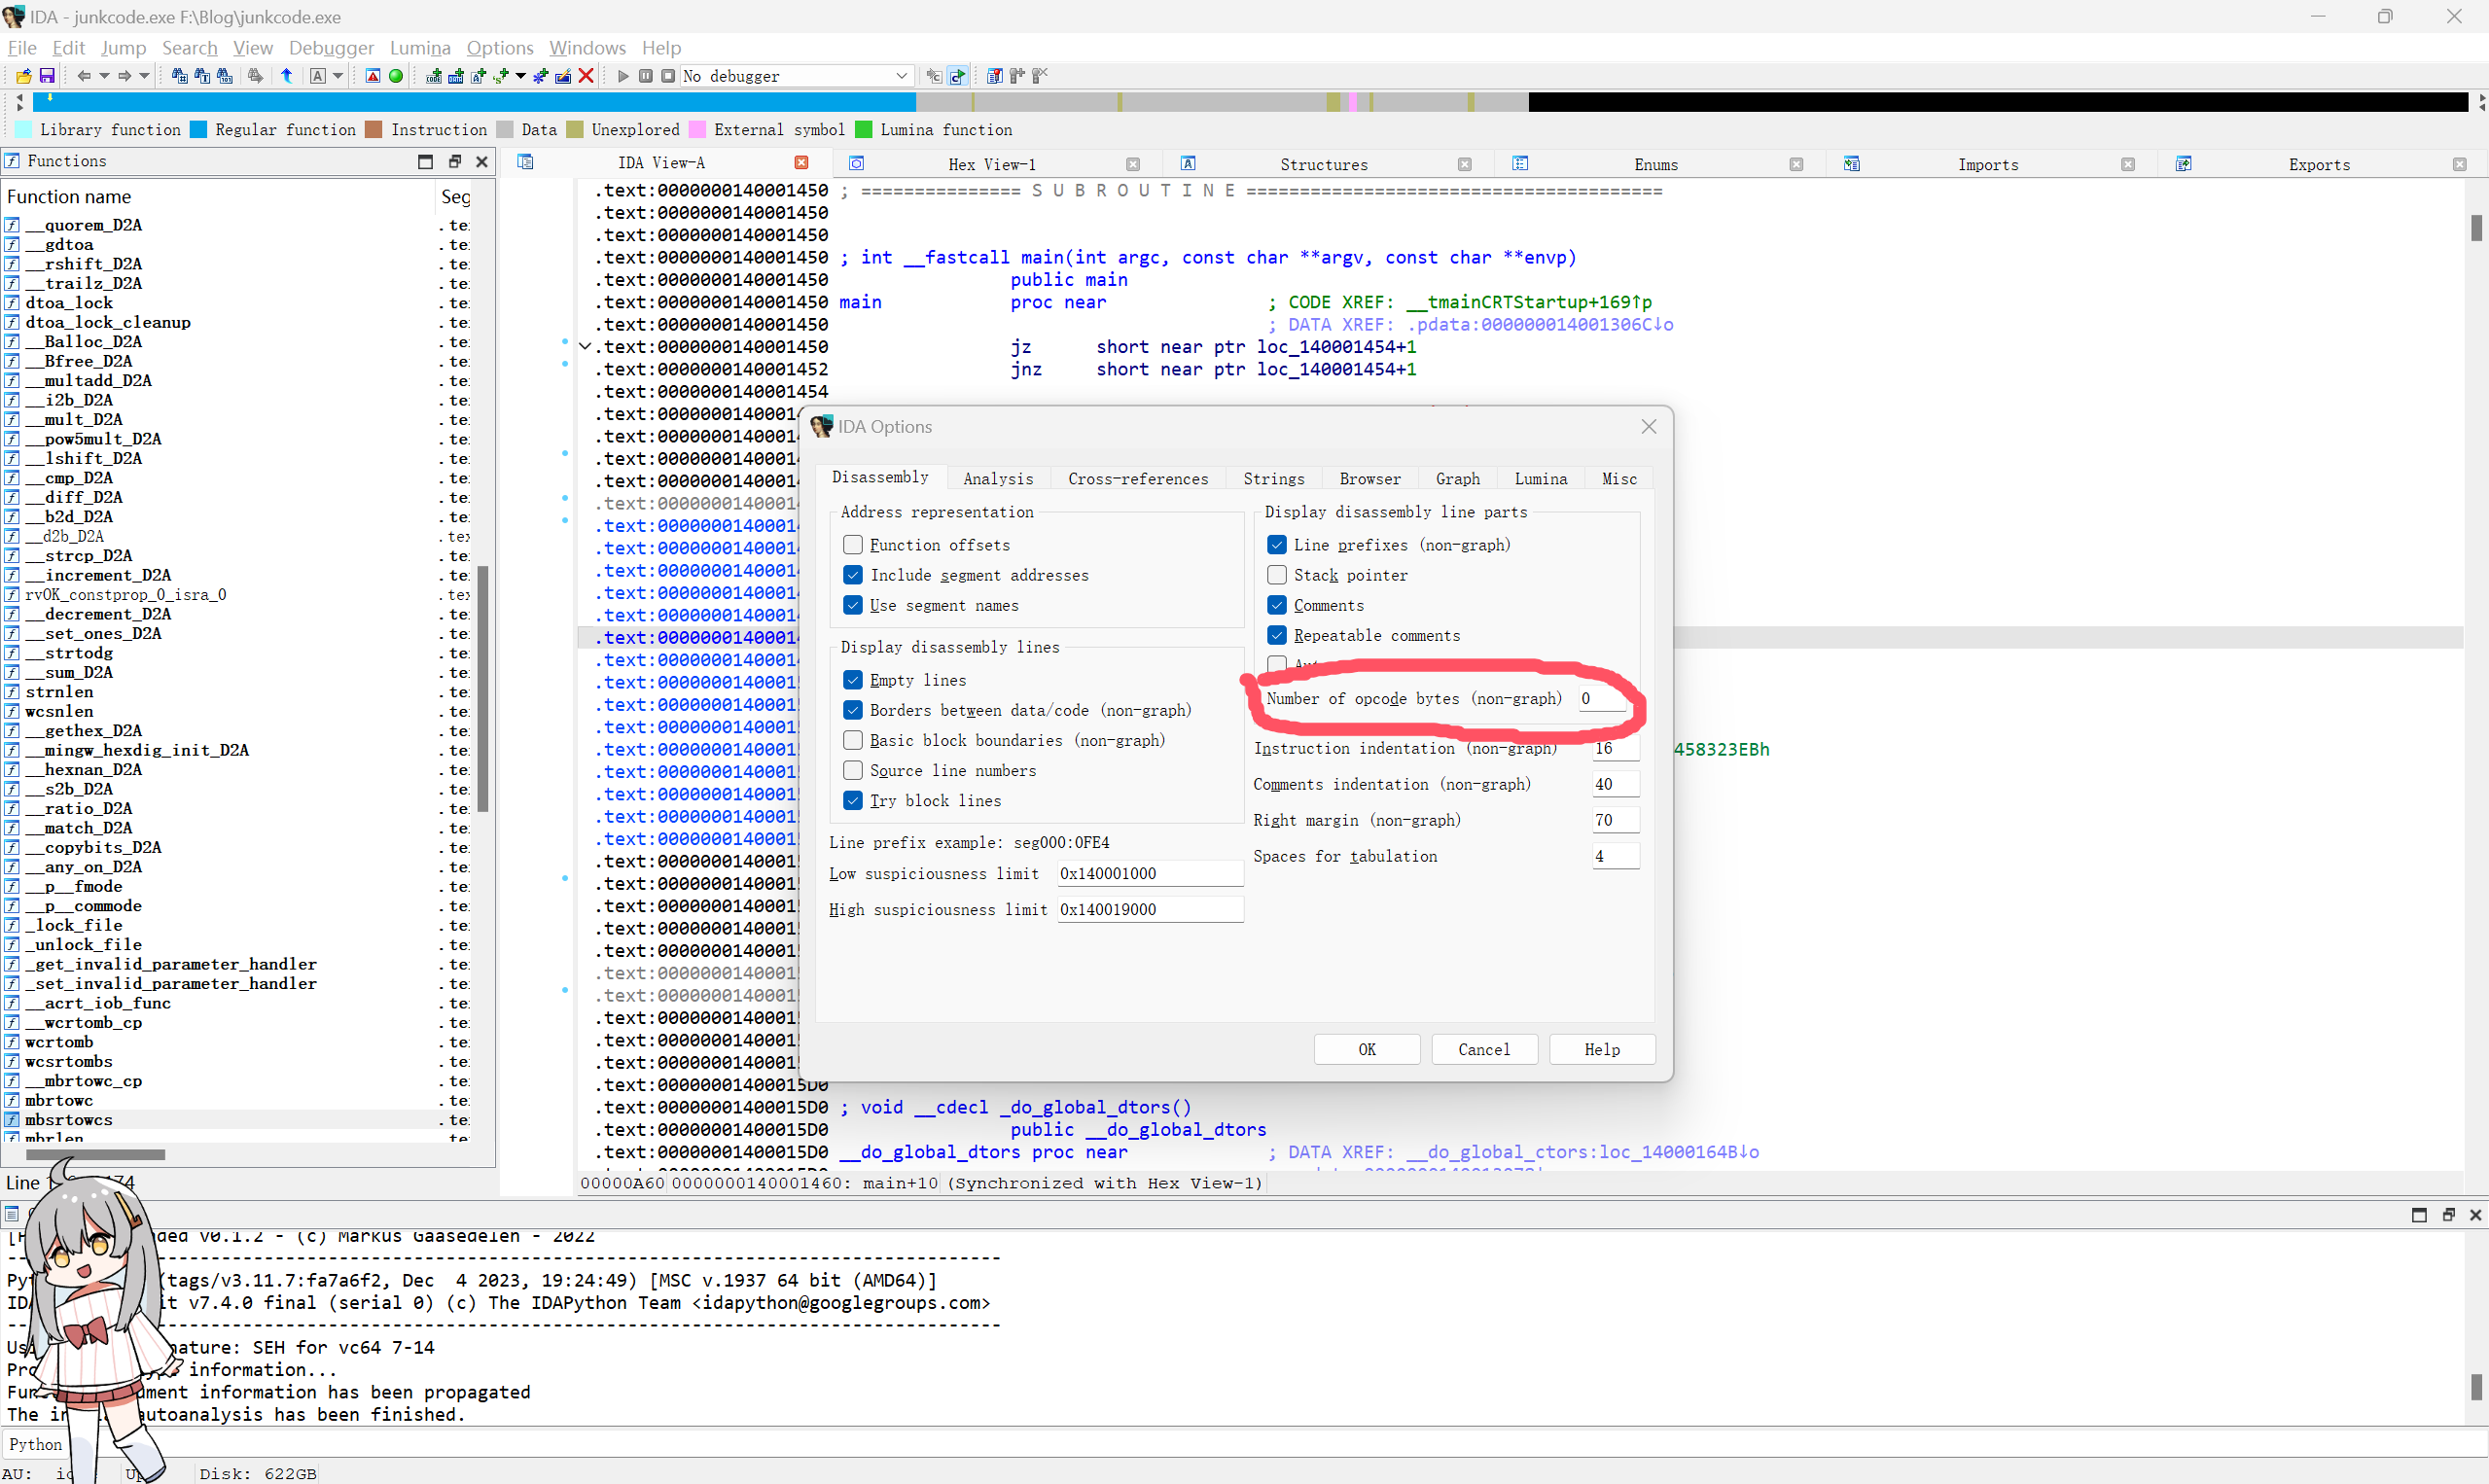The height and width of the screenshot is (1484, 2489).
Task: Click the red X delete toolbar icon
Action: pyautogui.click(x=587, y=76)
